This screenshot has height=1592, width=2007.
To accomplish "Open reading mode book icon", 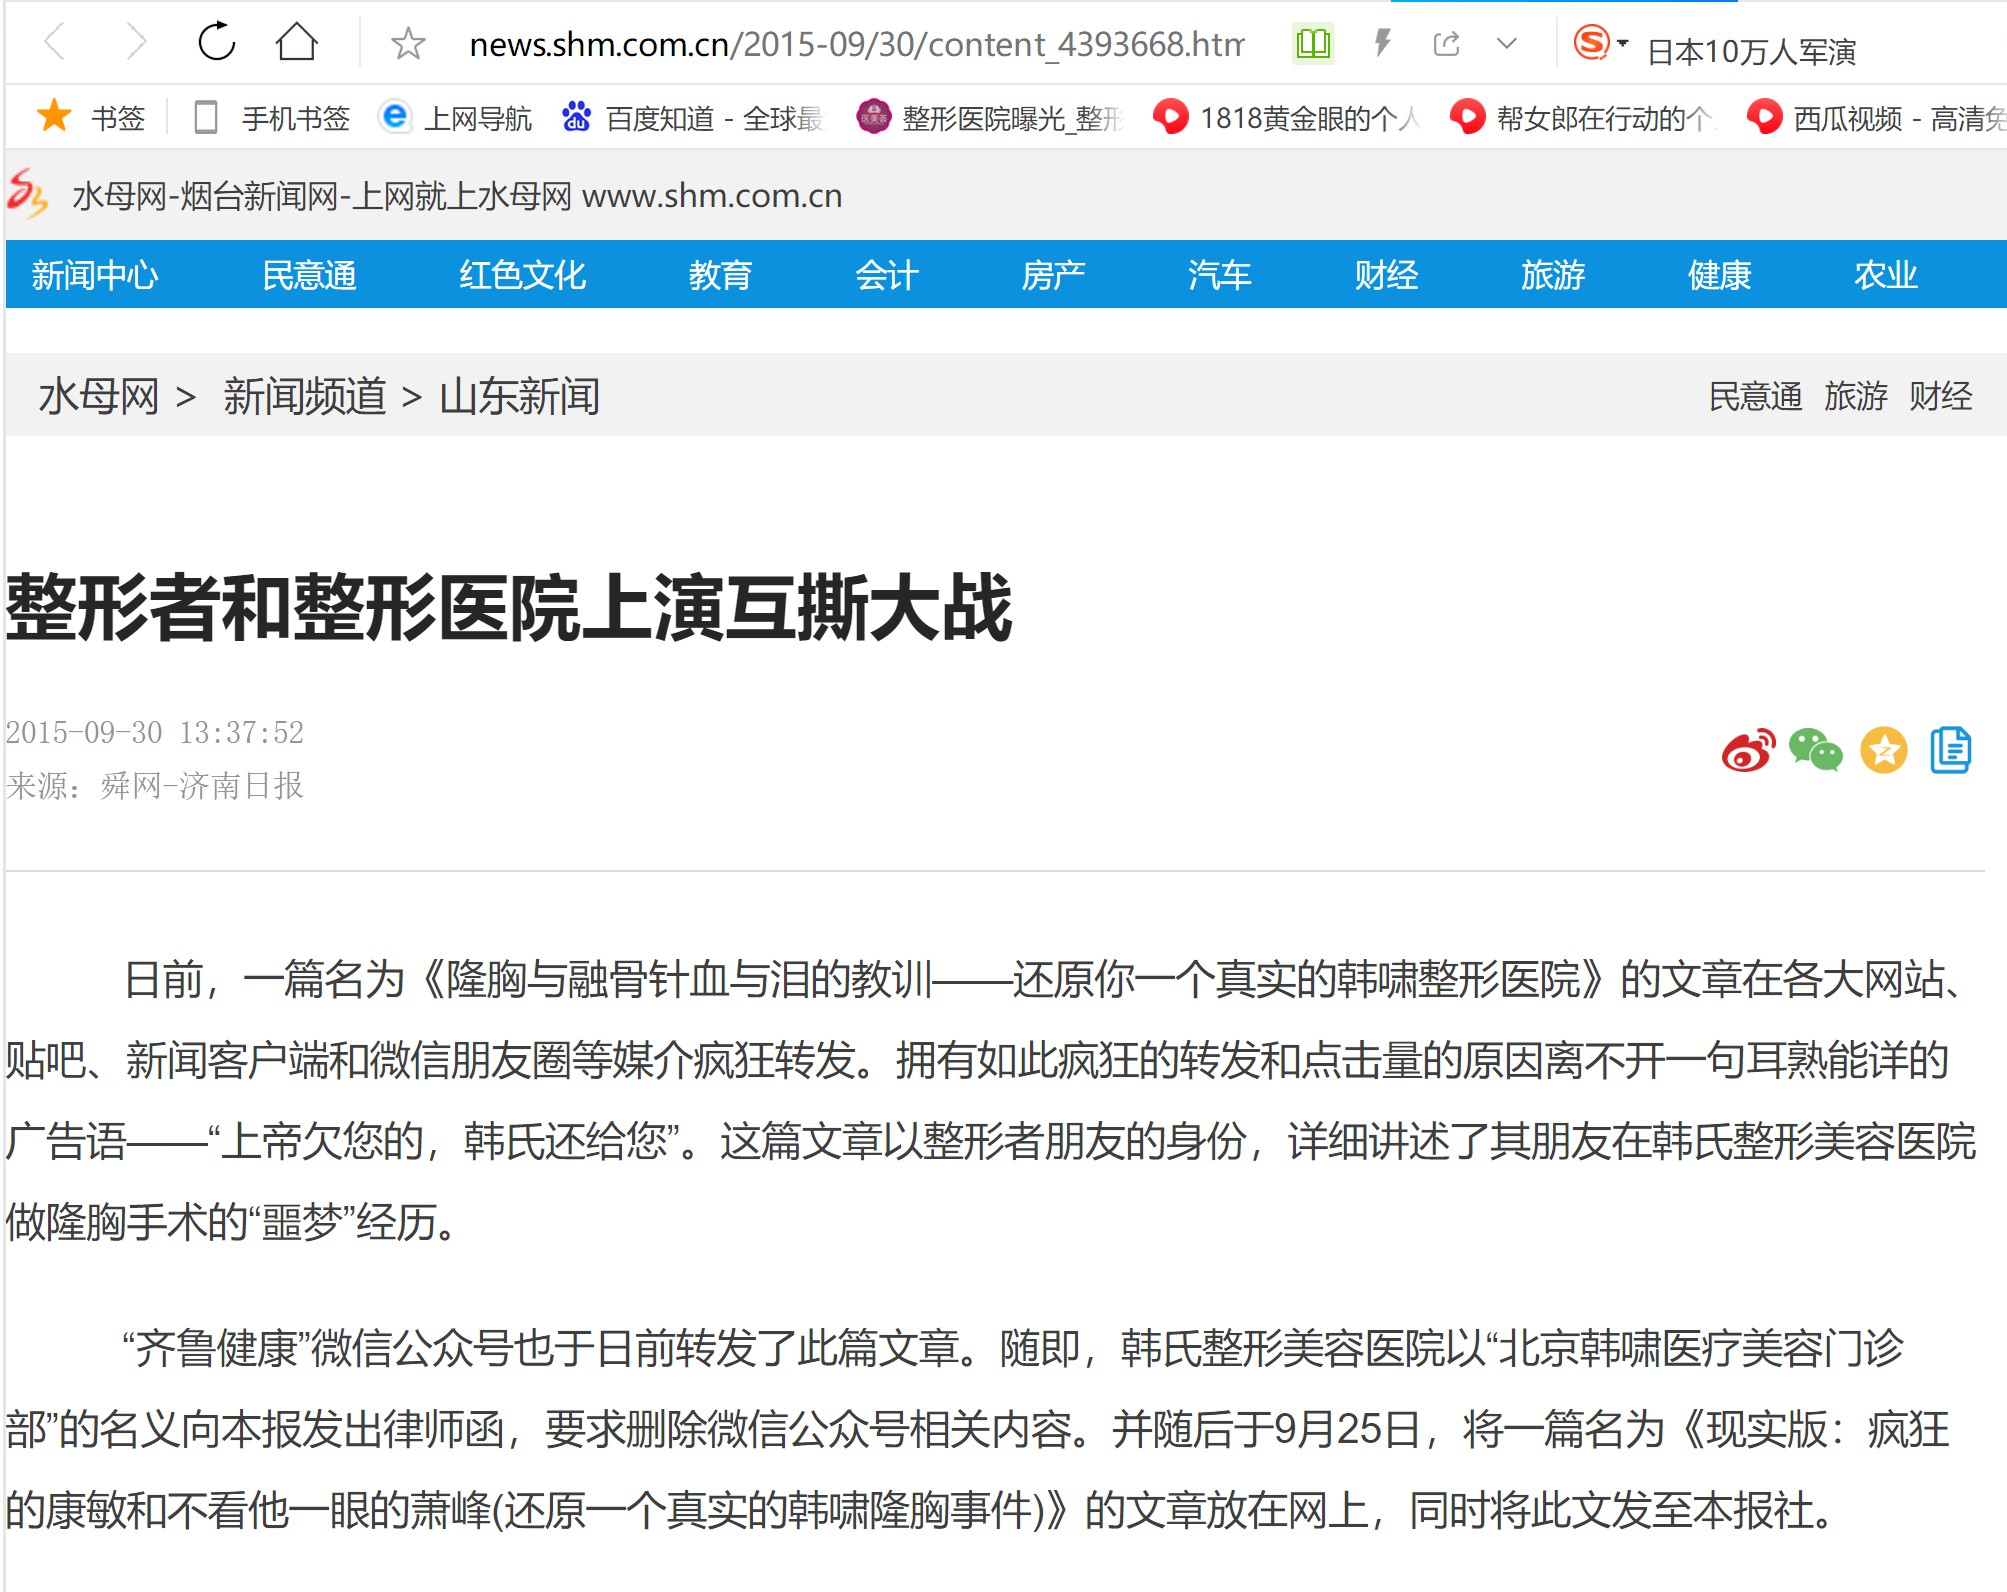I will pyautogui.click(x=1313, y=43).
